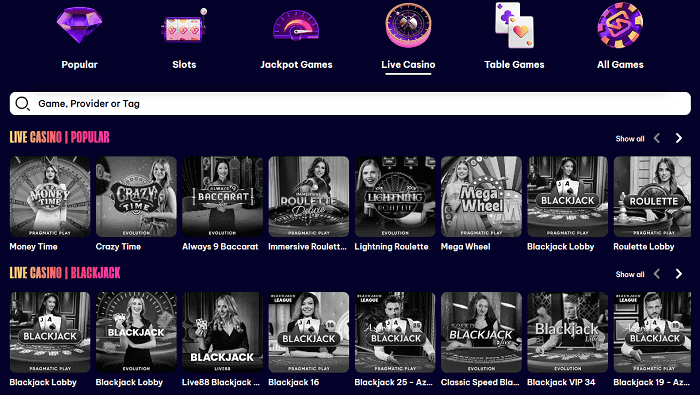Open Blackjack 16 thumbnail
The height and width of the screenshot is (395, 700).
pos(308,332)
